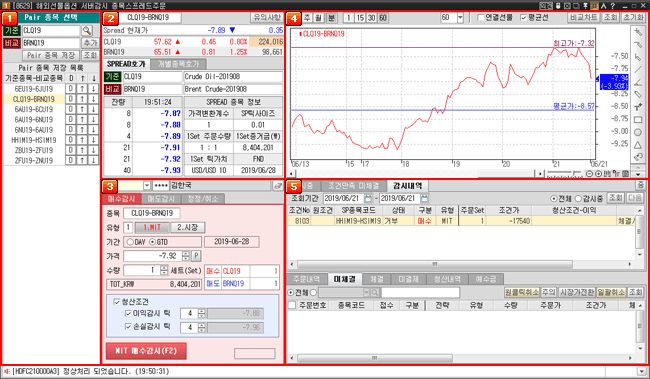
Task: Open the chart period 60 dropdown
Action: [460, 18]
